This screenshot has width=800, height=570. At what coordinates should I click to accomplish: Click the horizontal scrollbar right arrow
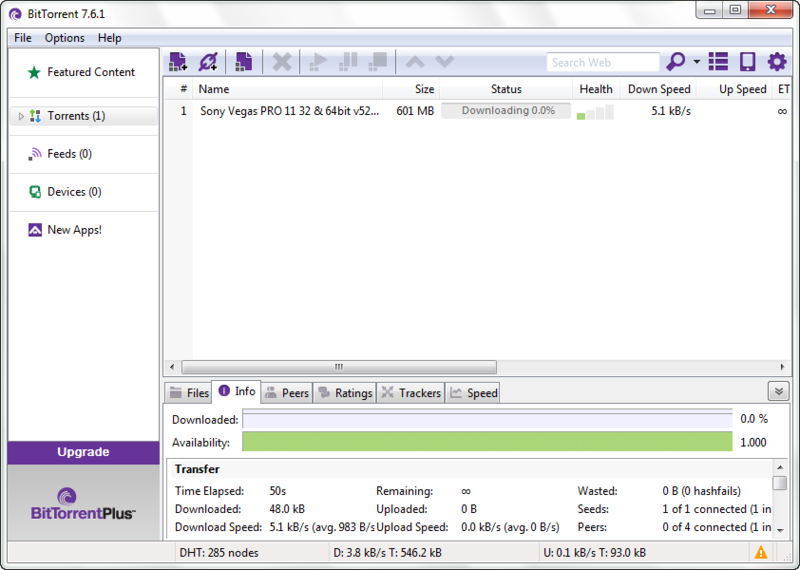(782, 367)
